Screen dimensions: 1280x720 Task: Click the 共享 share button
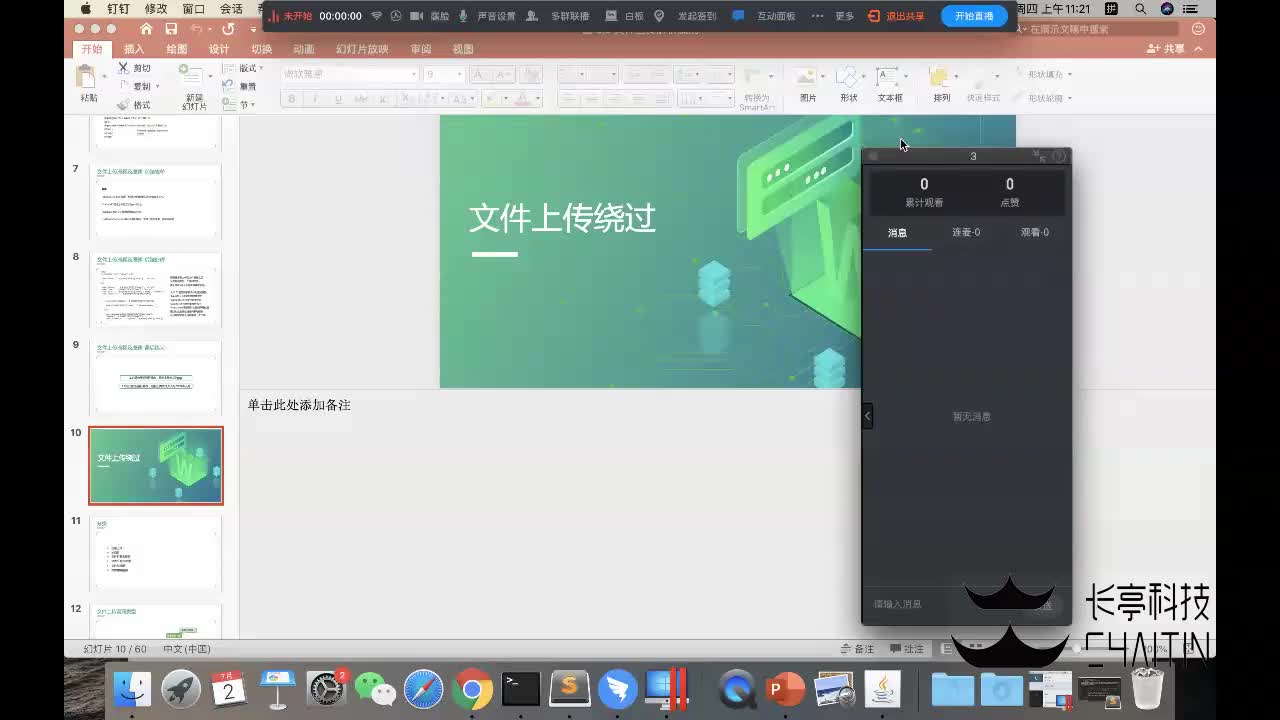tap(1166, 49)
